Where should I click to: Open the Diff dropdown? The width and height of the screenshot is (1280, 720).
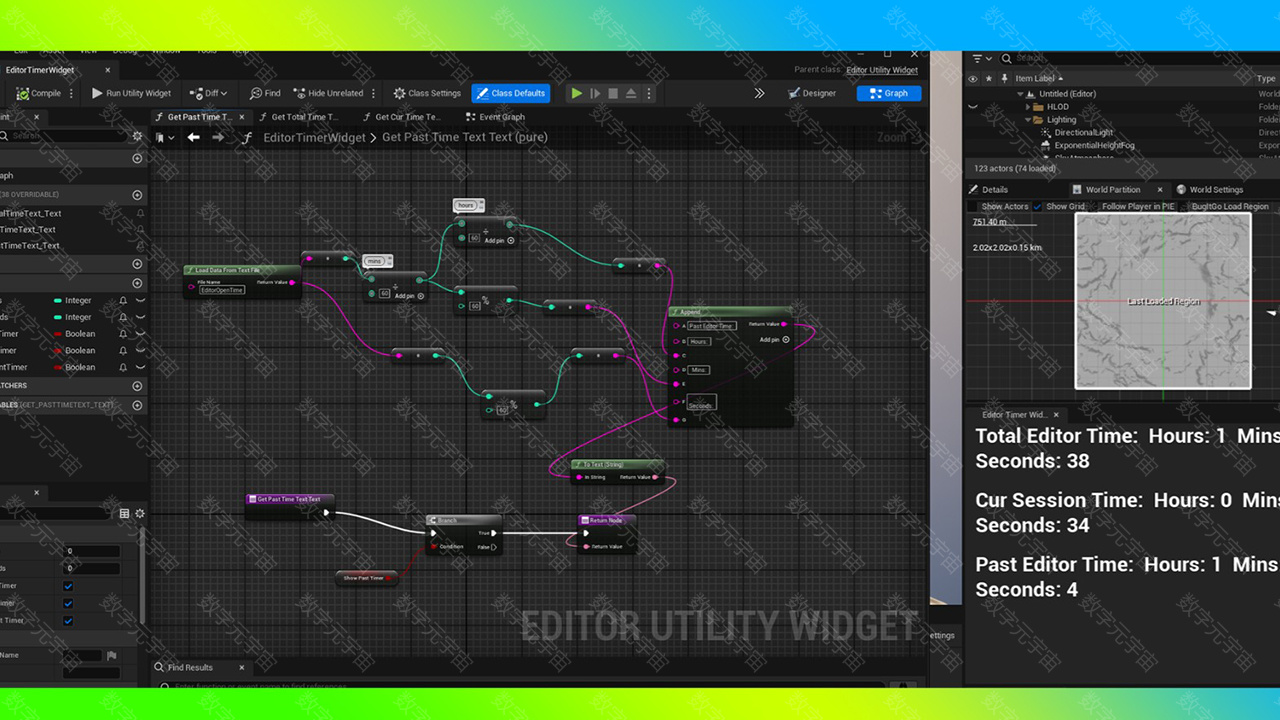click(x=209, y=93)
